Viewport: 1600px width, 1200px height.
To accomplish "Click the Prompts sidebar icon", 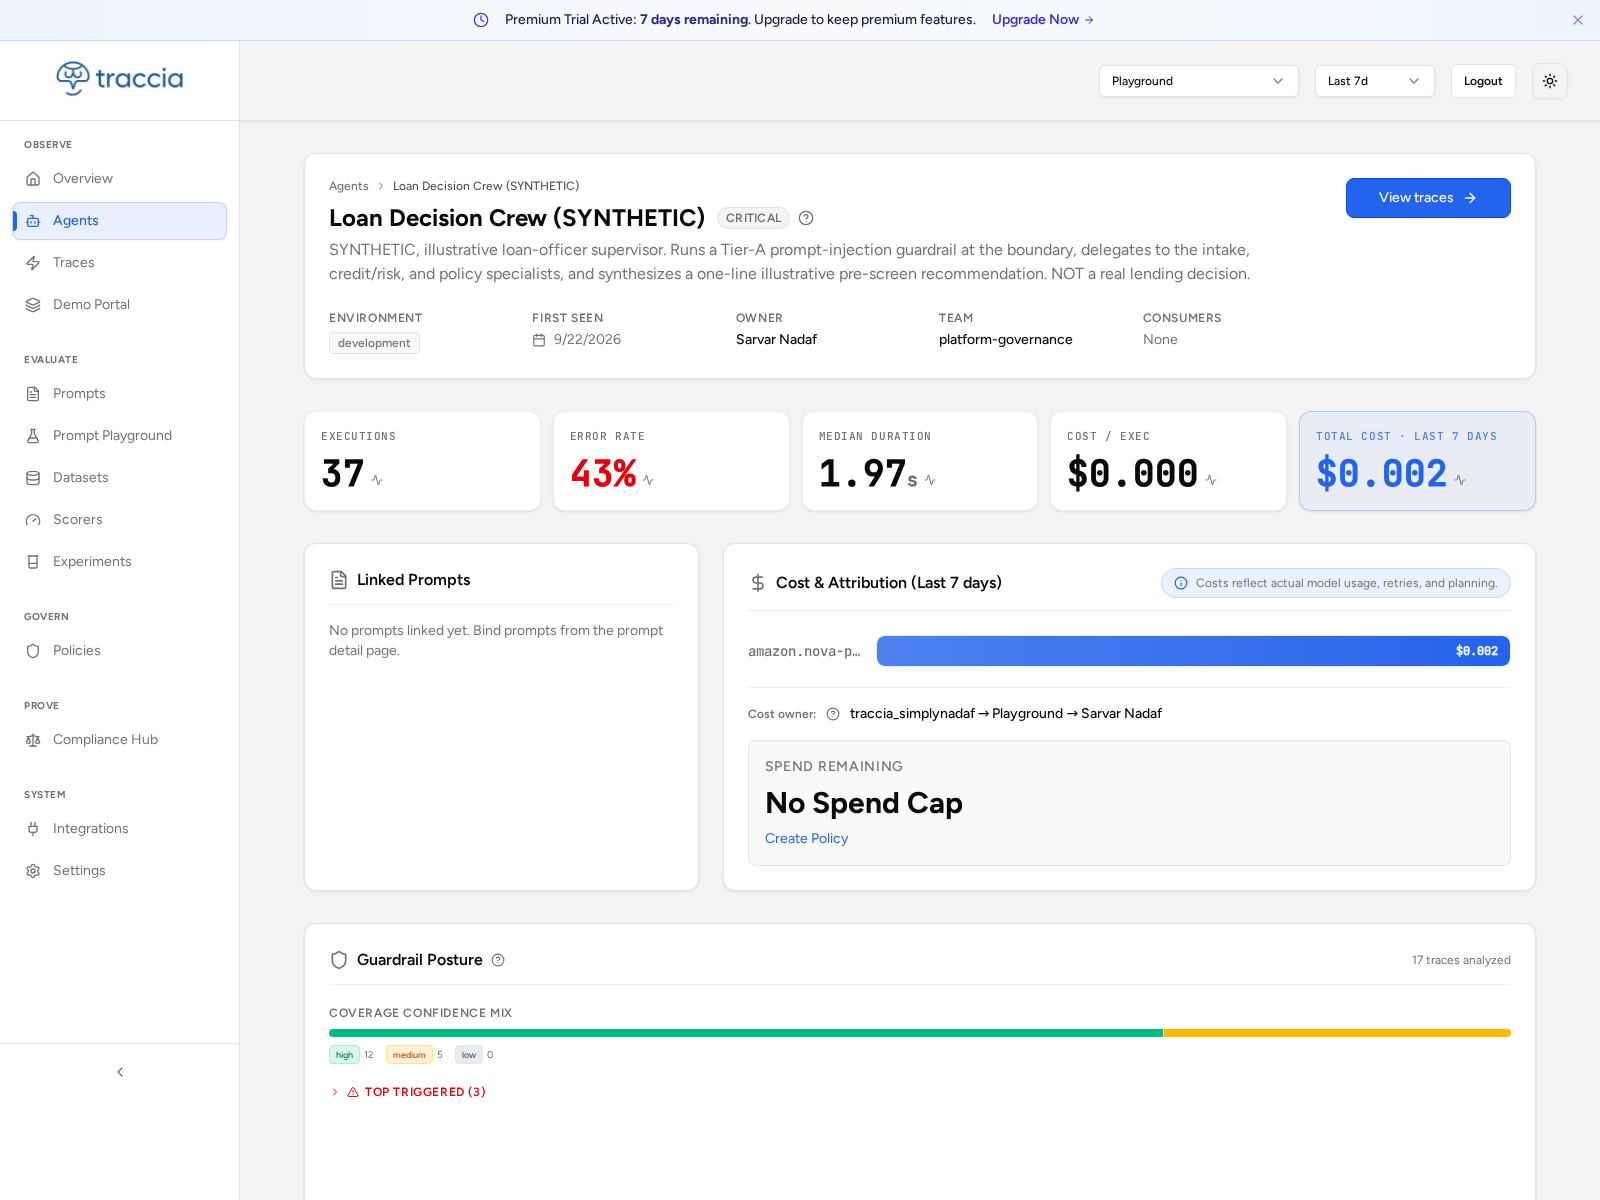I will click(x=33, y=394).
